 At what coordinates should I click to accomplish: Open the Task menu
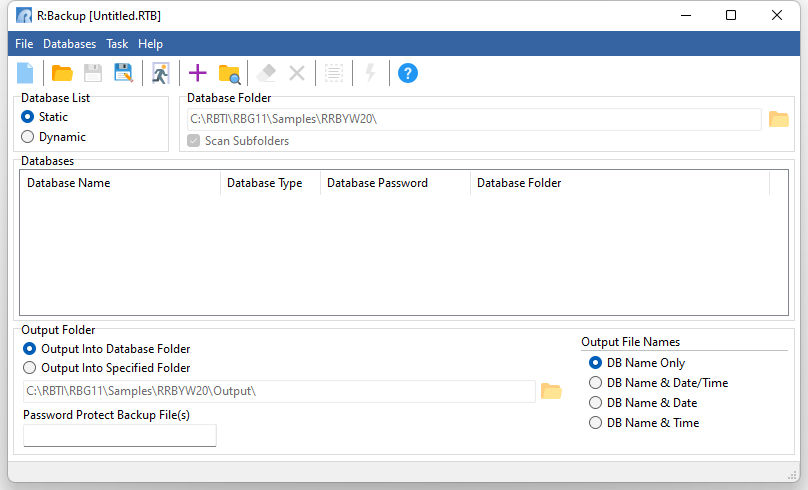pyautogui.click(x=117, y=44)
